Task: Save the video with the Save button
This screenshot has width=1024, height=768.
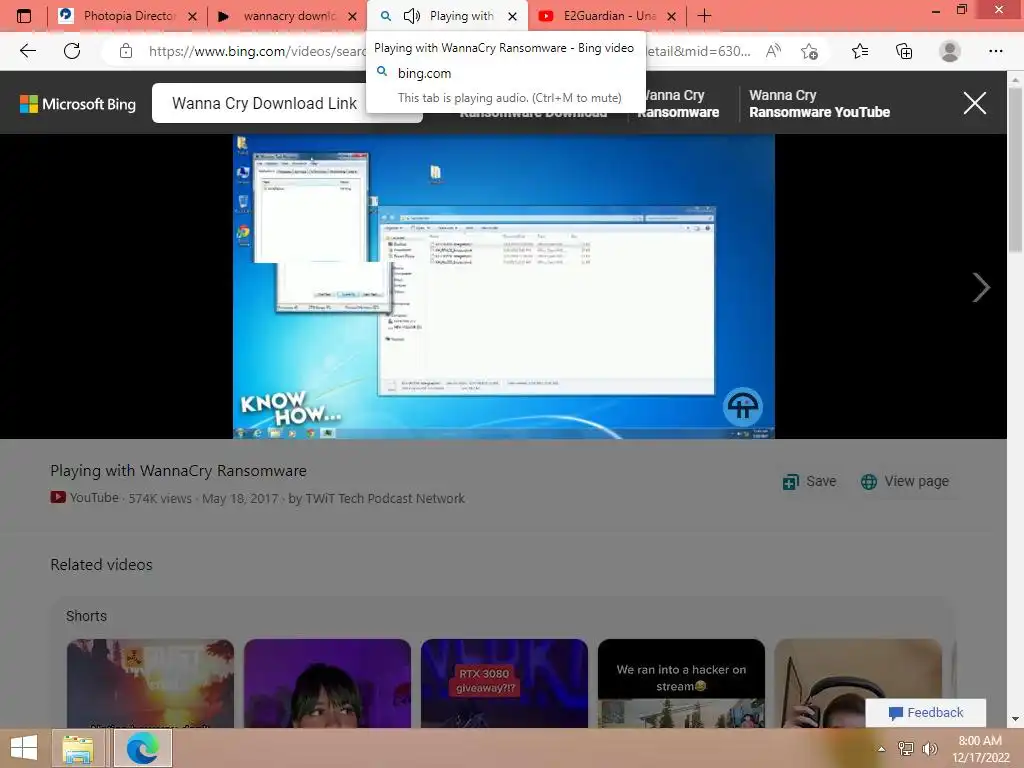Action: 810,481
